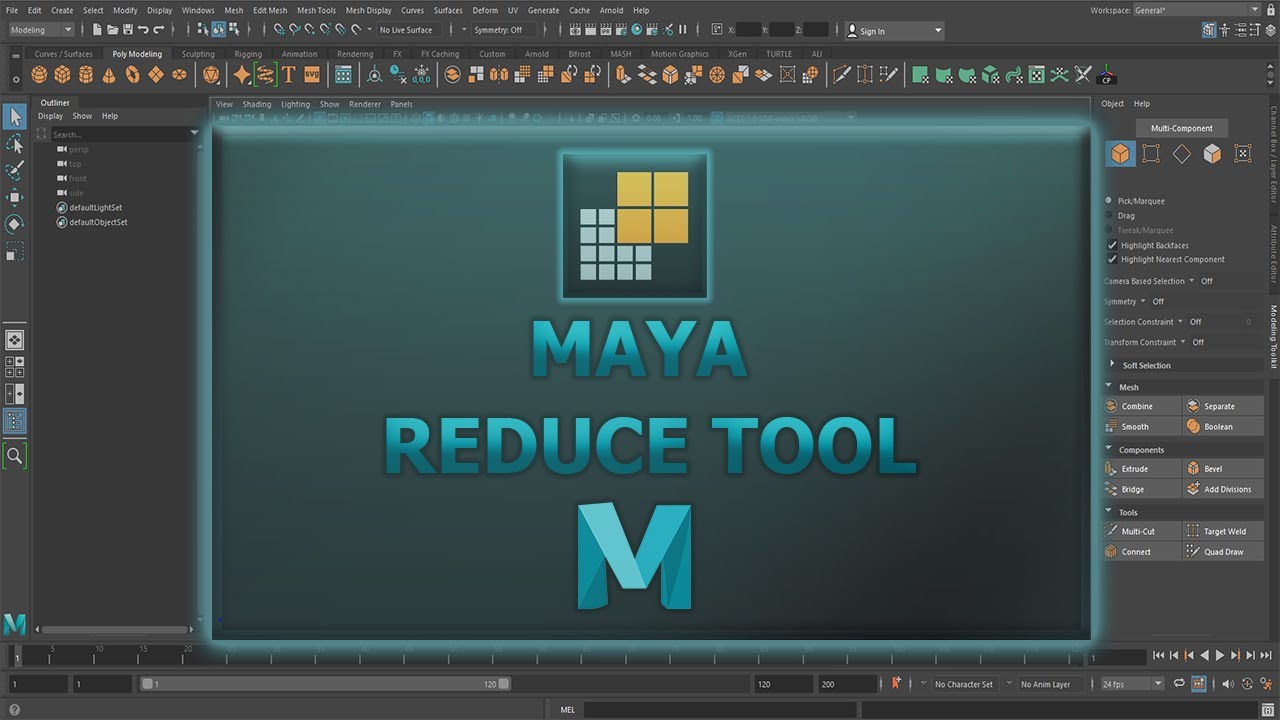Expand the Soft Selection section
This screenshot has width=1280, height=720.
click(x=1112, y=365)
